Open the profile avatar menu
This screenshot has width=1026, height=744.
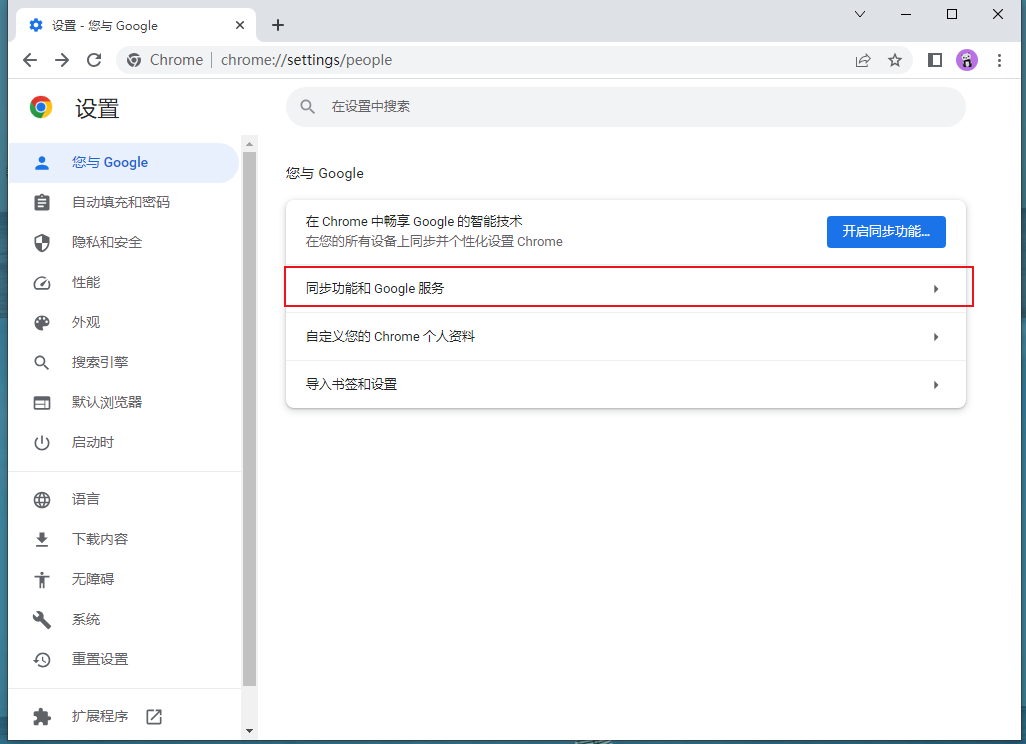pos(966,60)
